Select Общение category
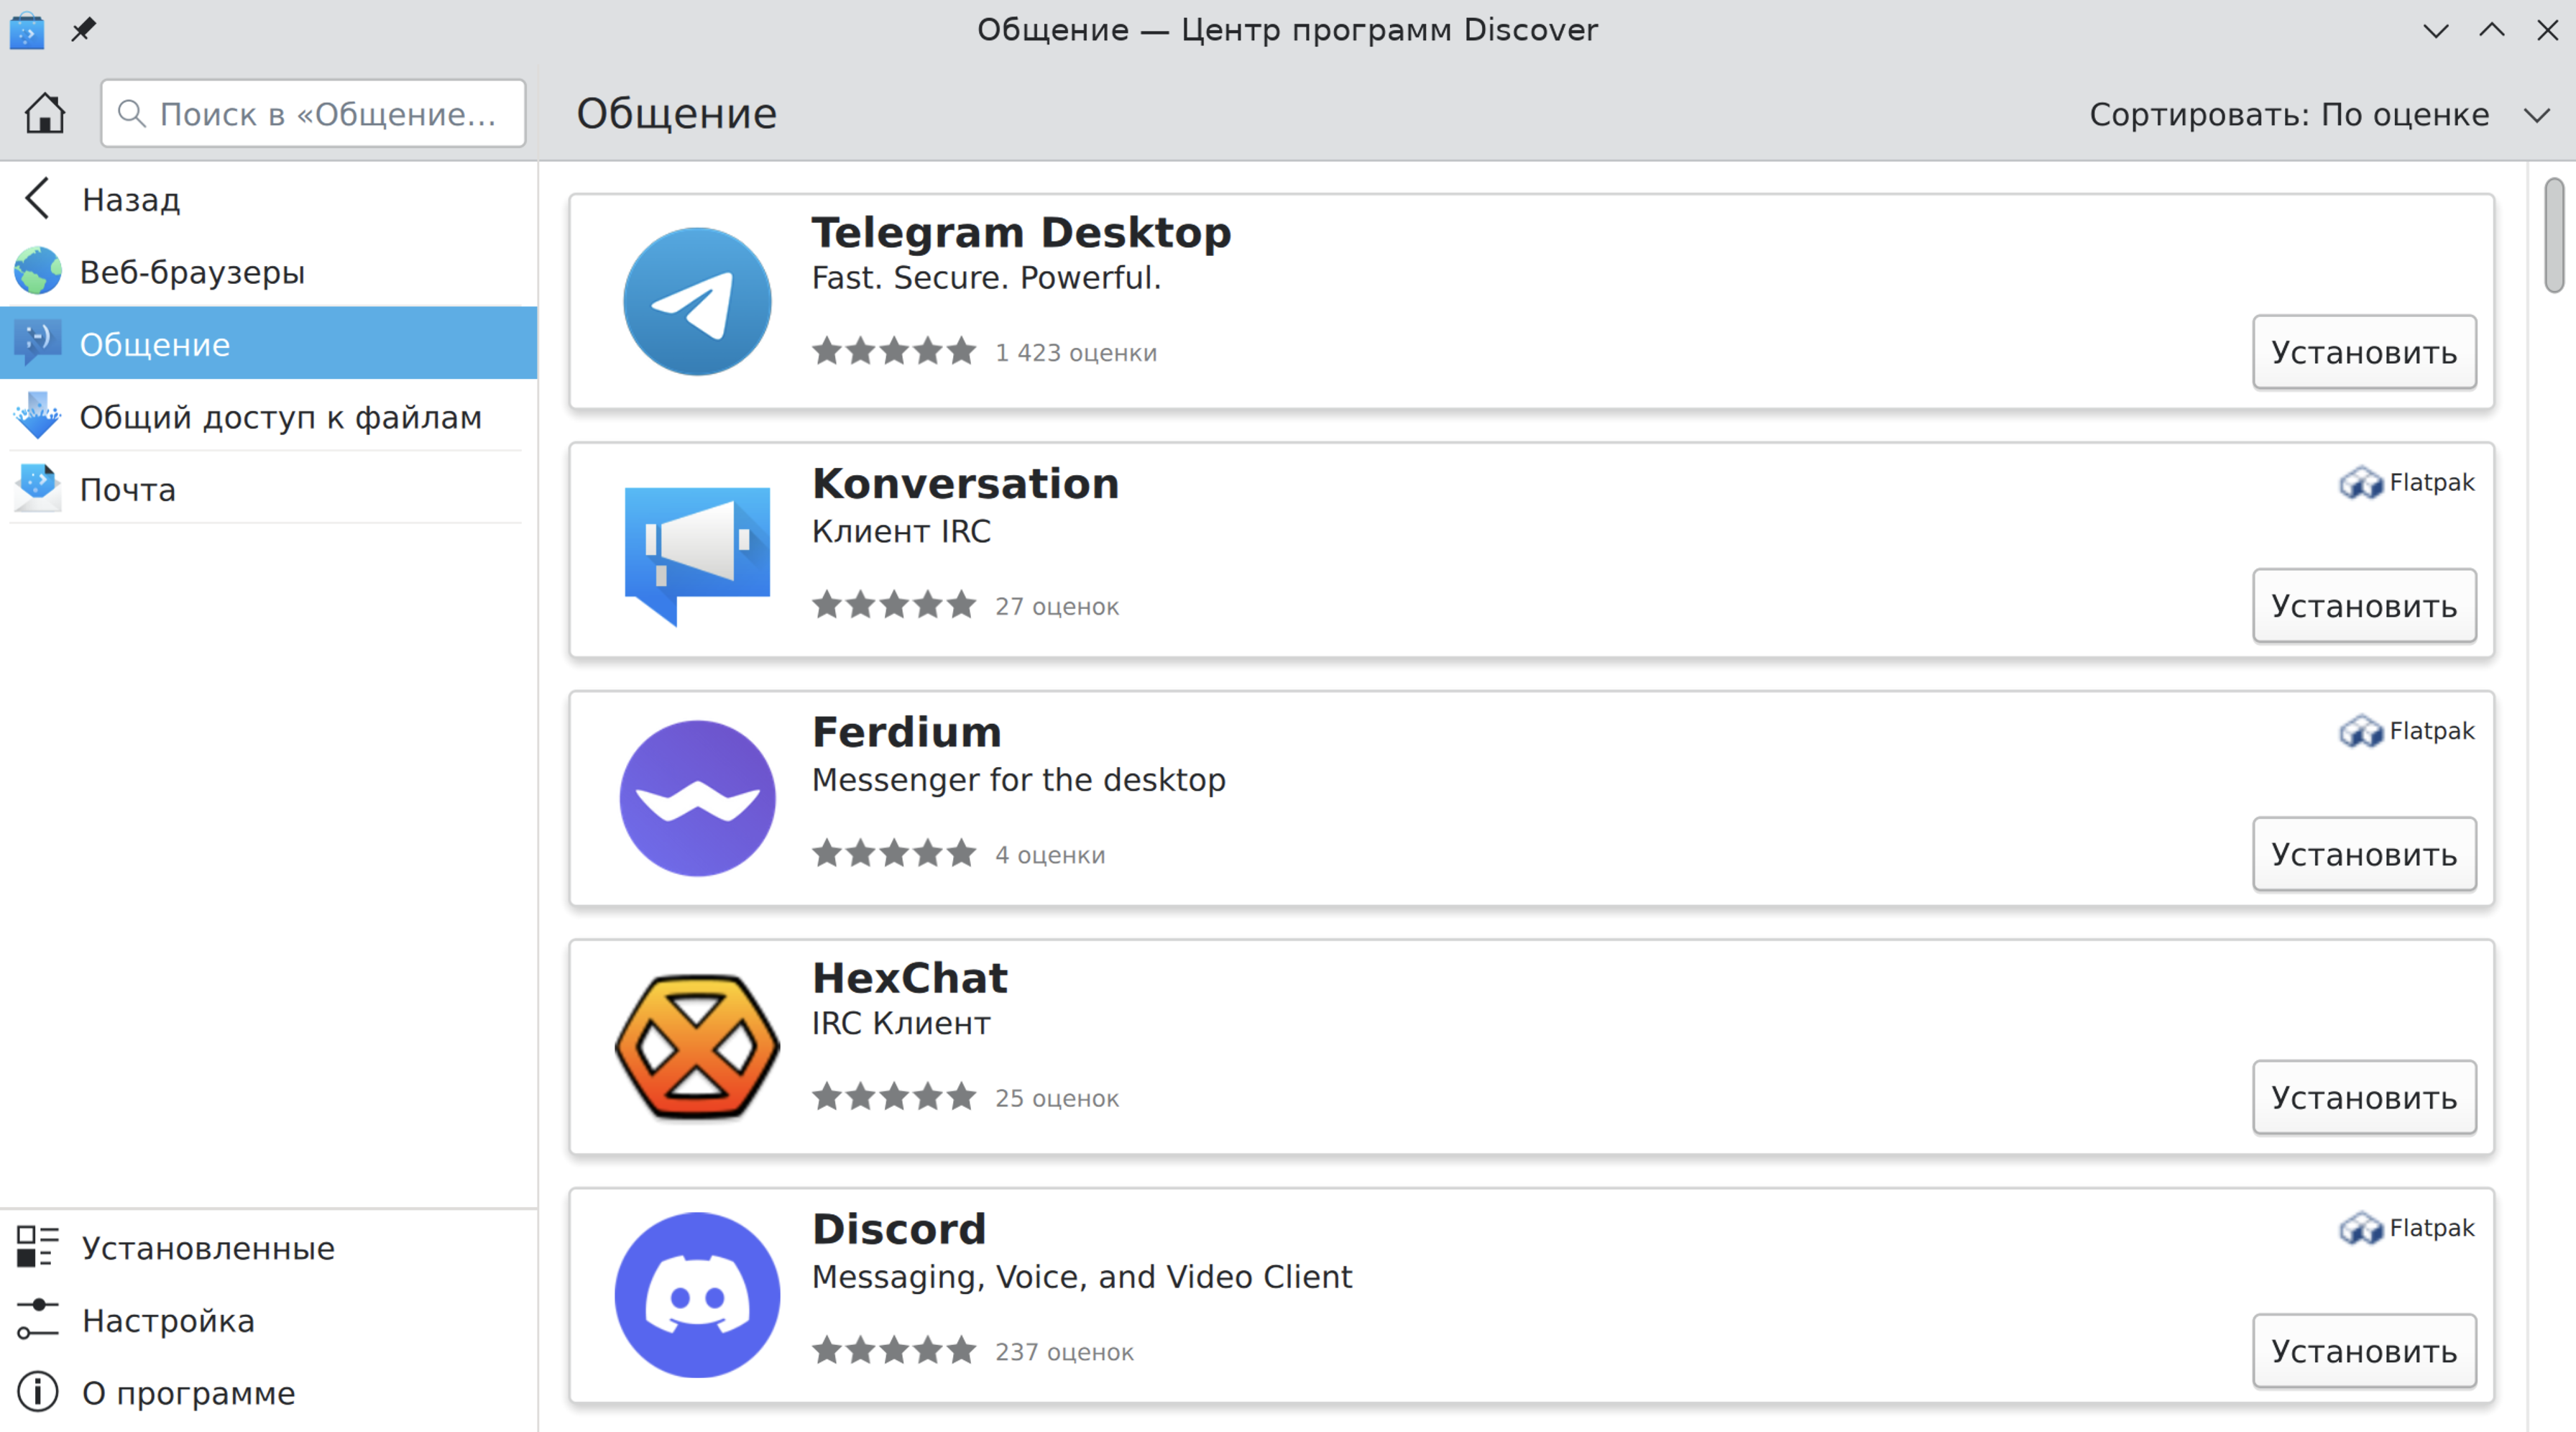Image resolution: width=2576 pixels, height=1432 pixels. (268, 343)
